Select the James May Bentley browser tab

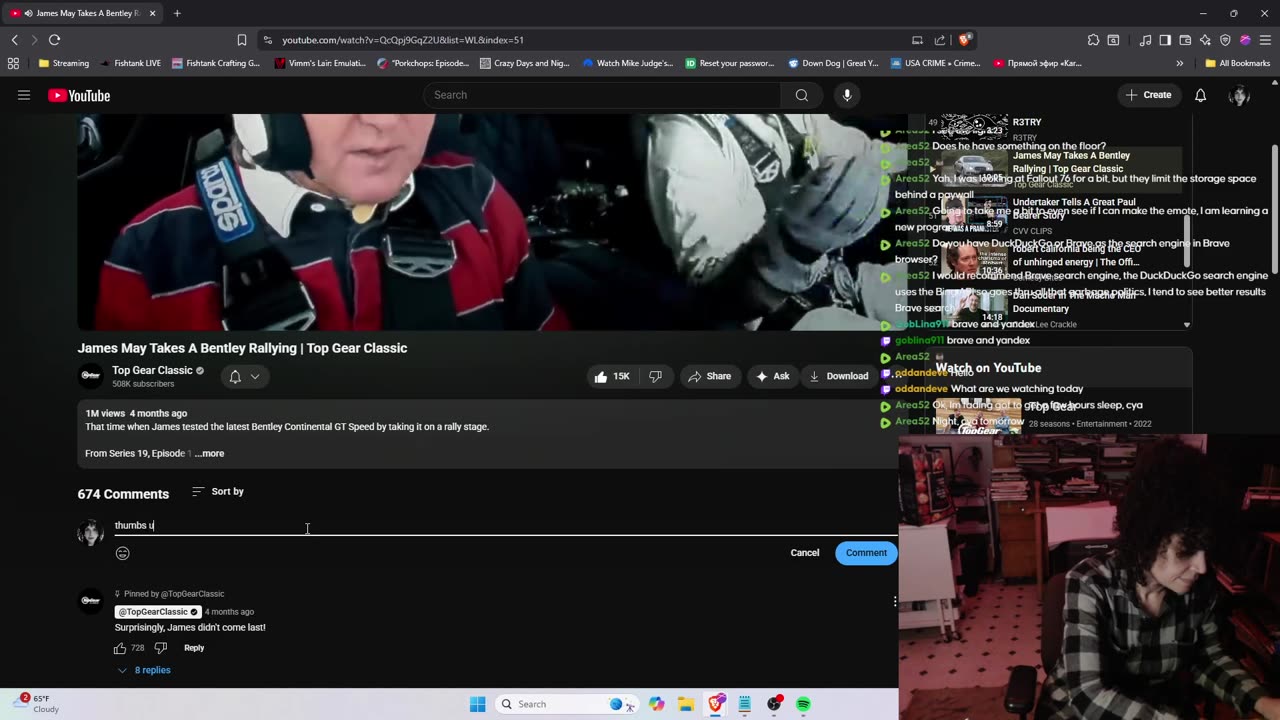pos(82,13)
